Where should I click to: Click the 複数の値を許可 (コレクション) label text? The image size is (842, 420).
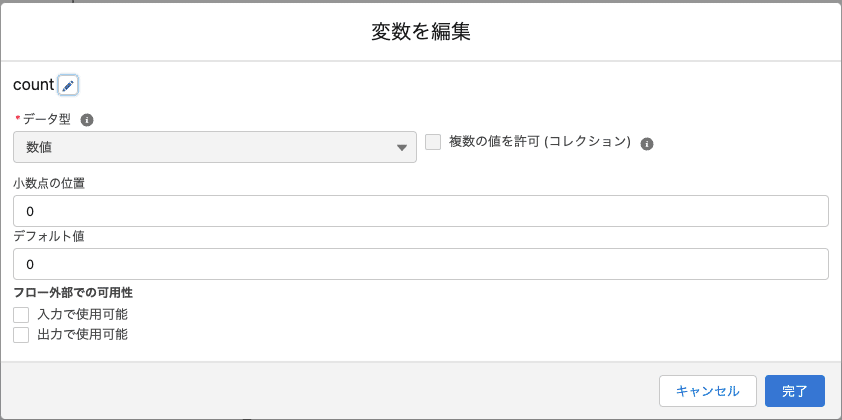point(540,142)
